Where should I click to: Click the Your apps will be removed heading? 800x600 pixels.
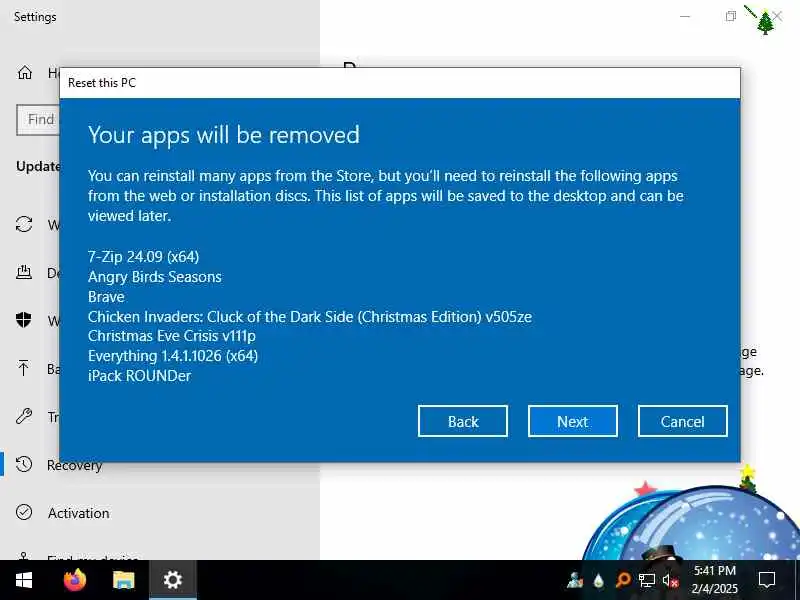pos(223,135)
